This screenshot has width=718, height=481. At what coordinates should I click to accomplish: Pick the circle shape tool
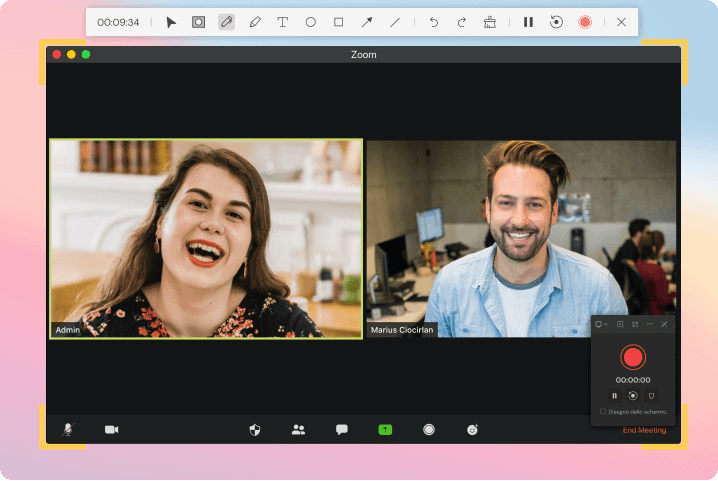click(x=310, y=22)
